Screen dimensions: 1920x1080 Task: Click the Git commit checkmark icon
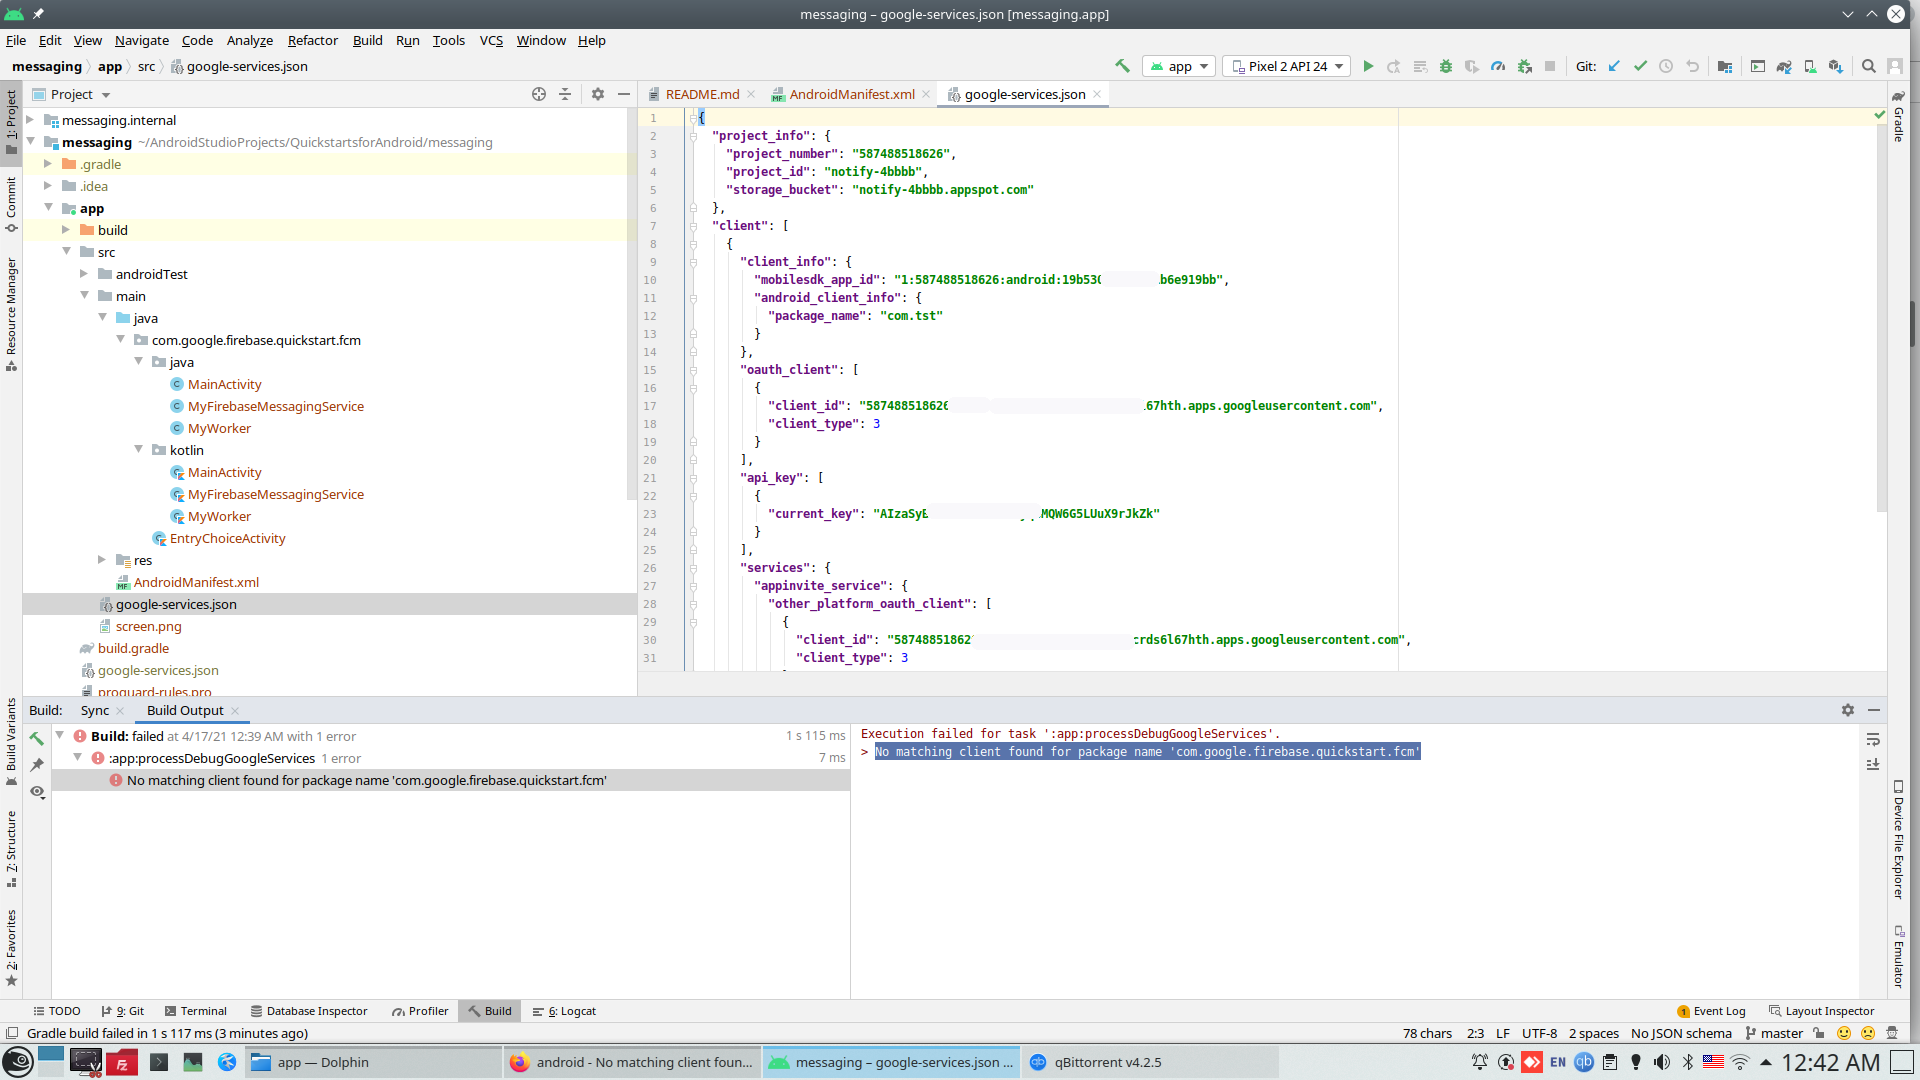pyautogui.click(x=1640, y=66)
